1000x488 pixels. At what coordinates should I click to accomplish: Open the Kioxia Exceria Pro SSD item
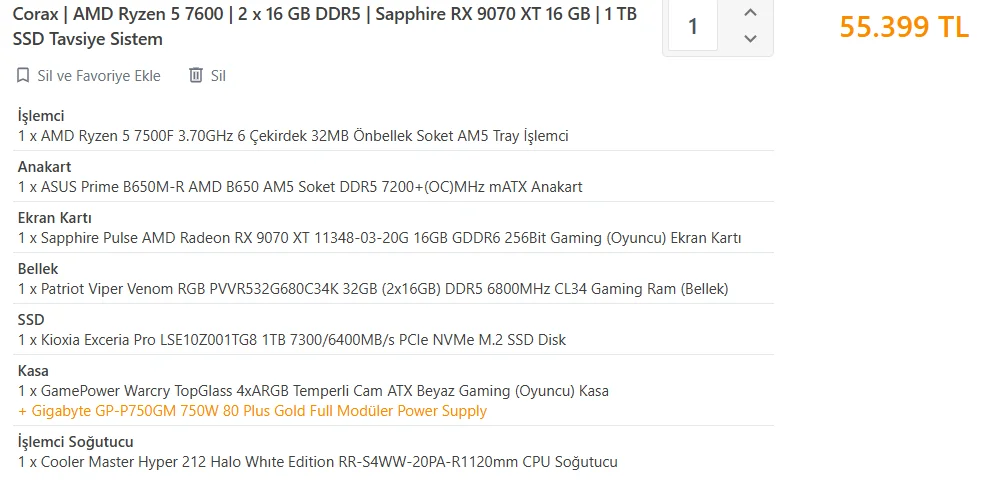tap(292, 340)
